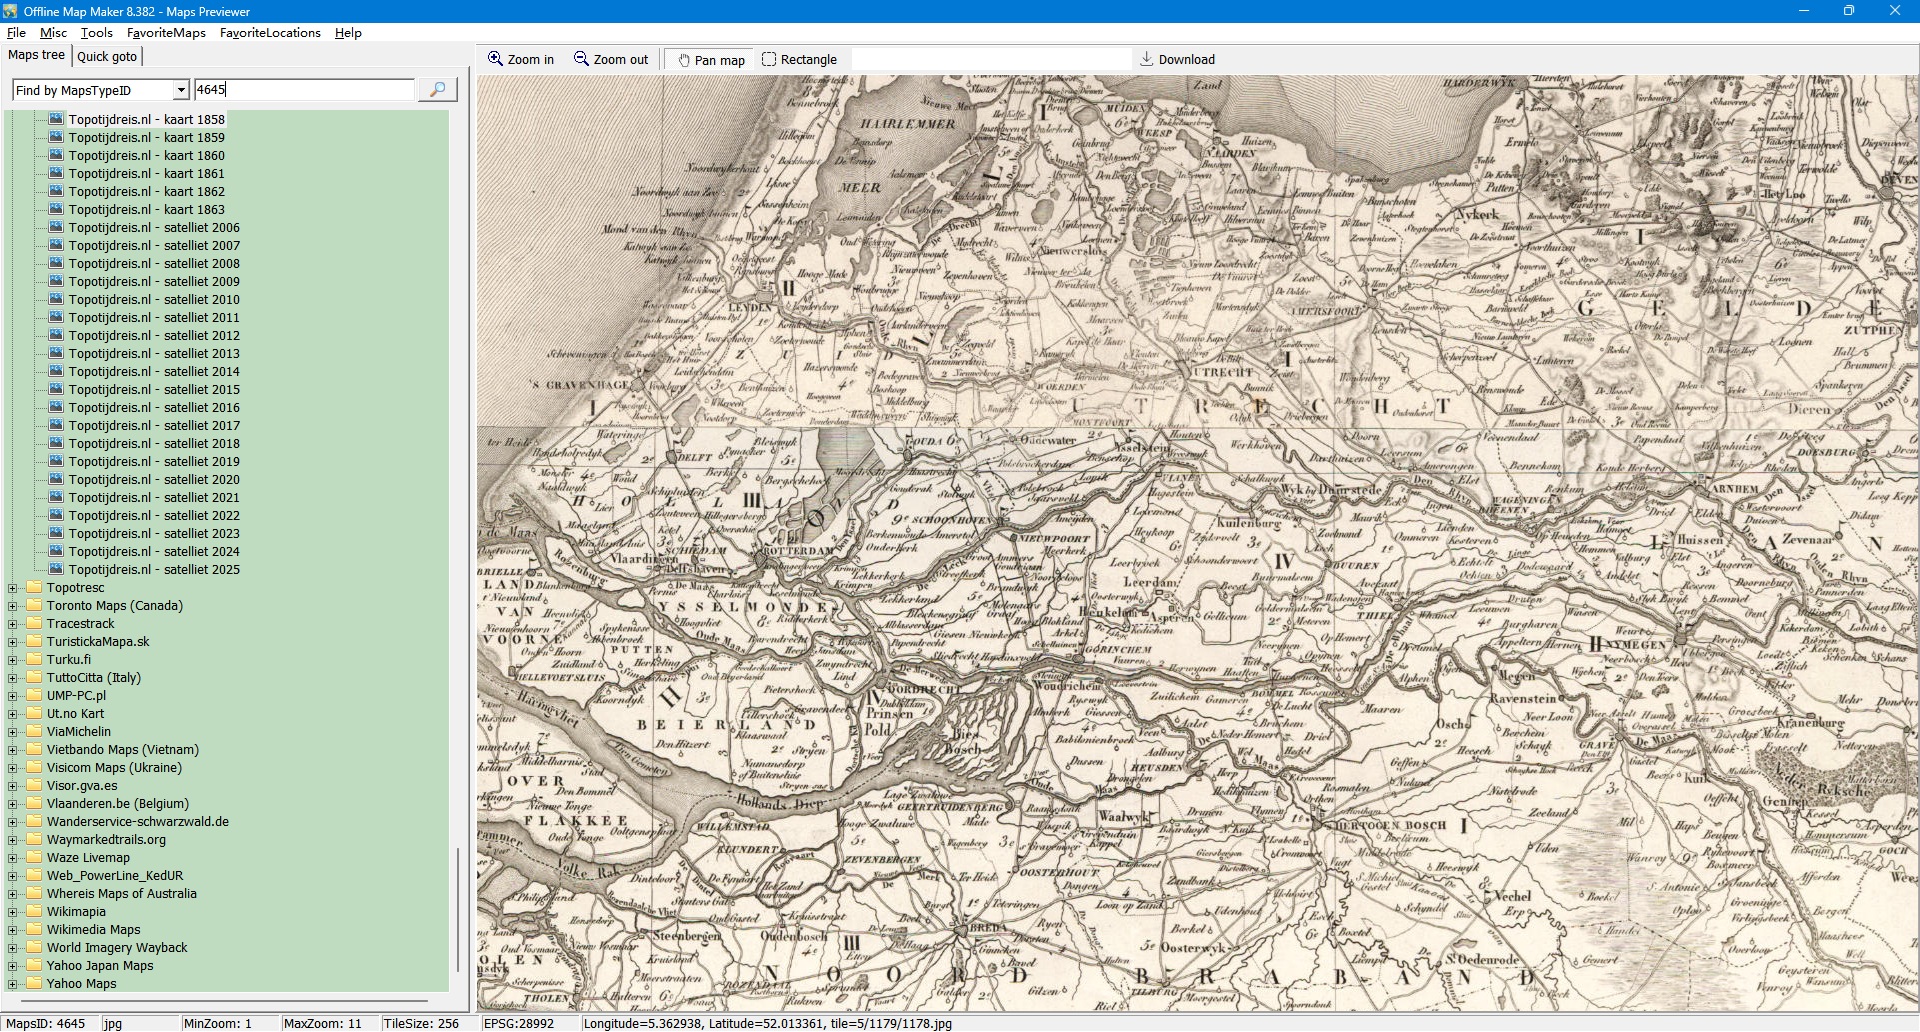The height and width of the screenshot is (1032, 1920).
Task: Expand the ViaMichelin folder node
Action: (x=13, y=732)
